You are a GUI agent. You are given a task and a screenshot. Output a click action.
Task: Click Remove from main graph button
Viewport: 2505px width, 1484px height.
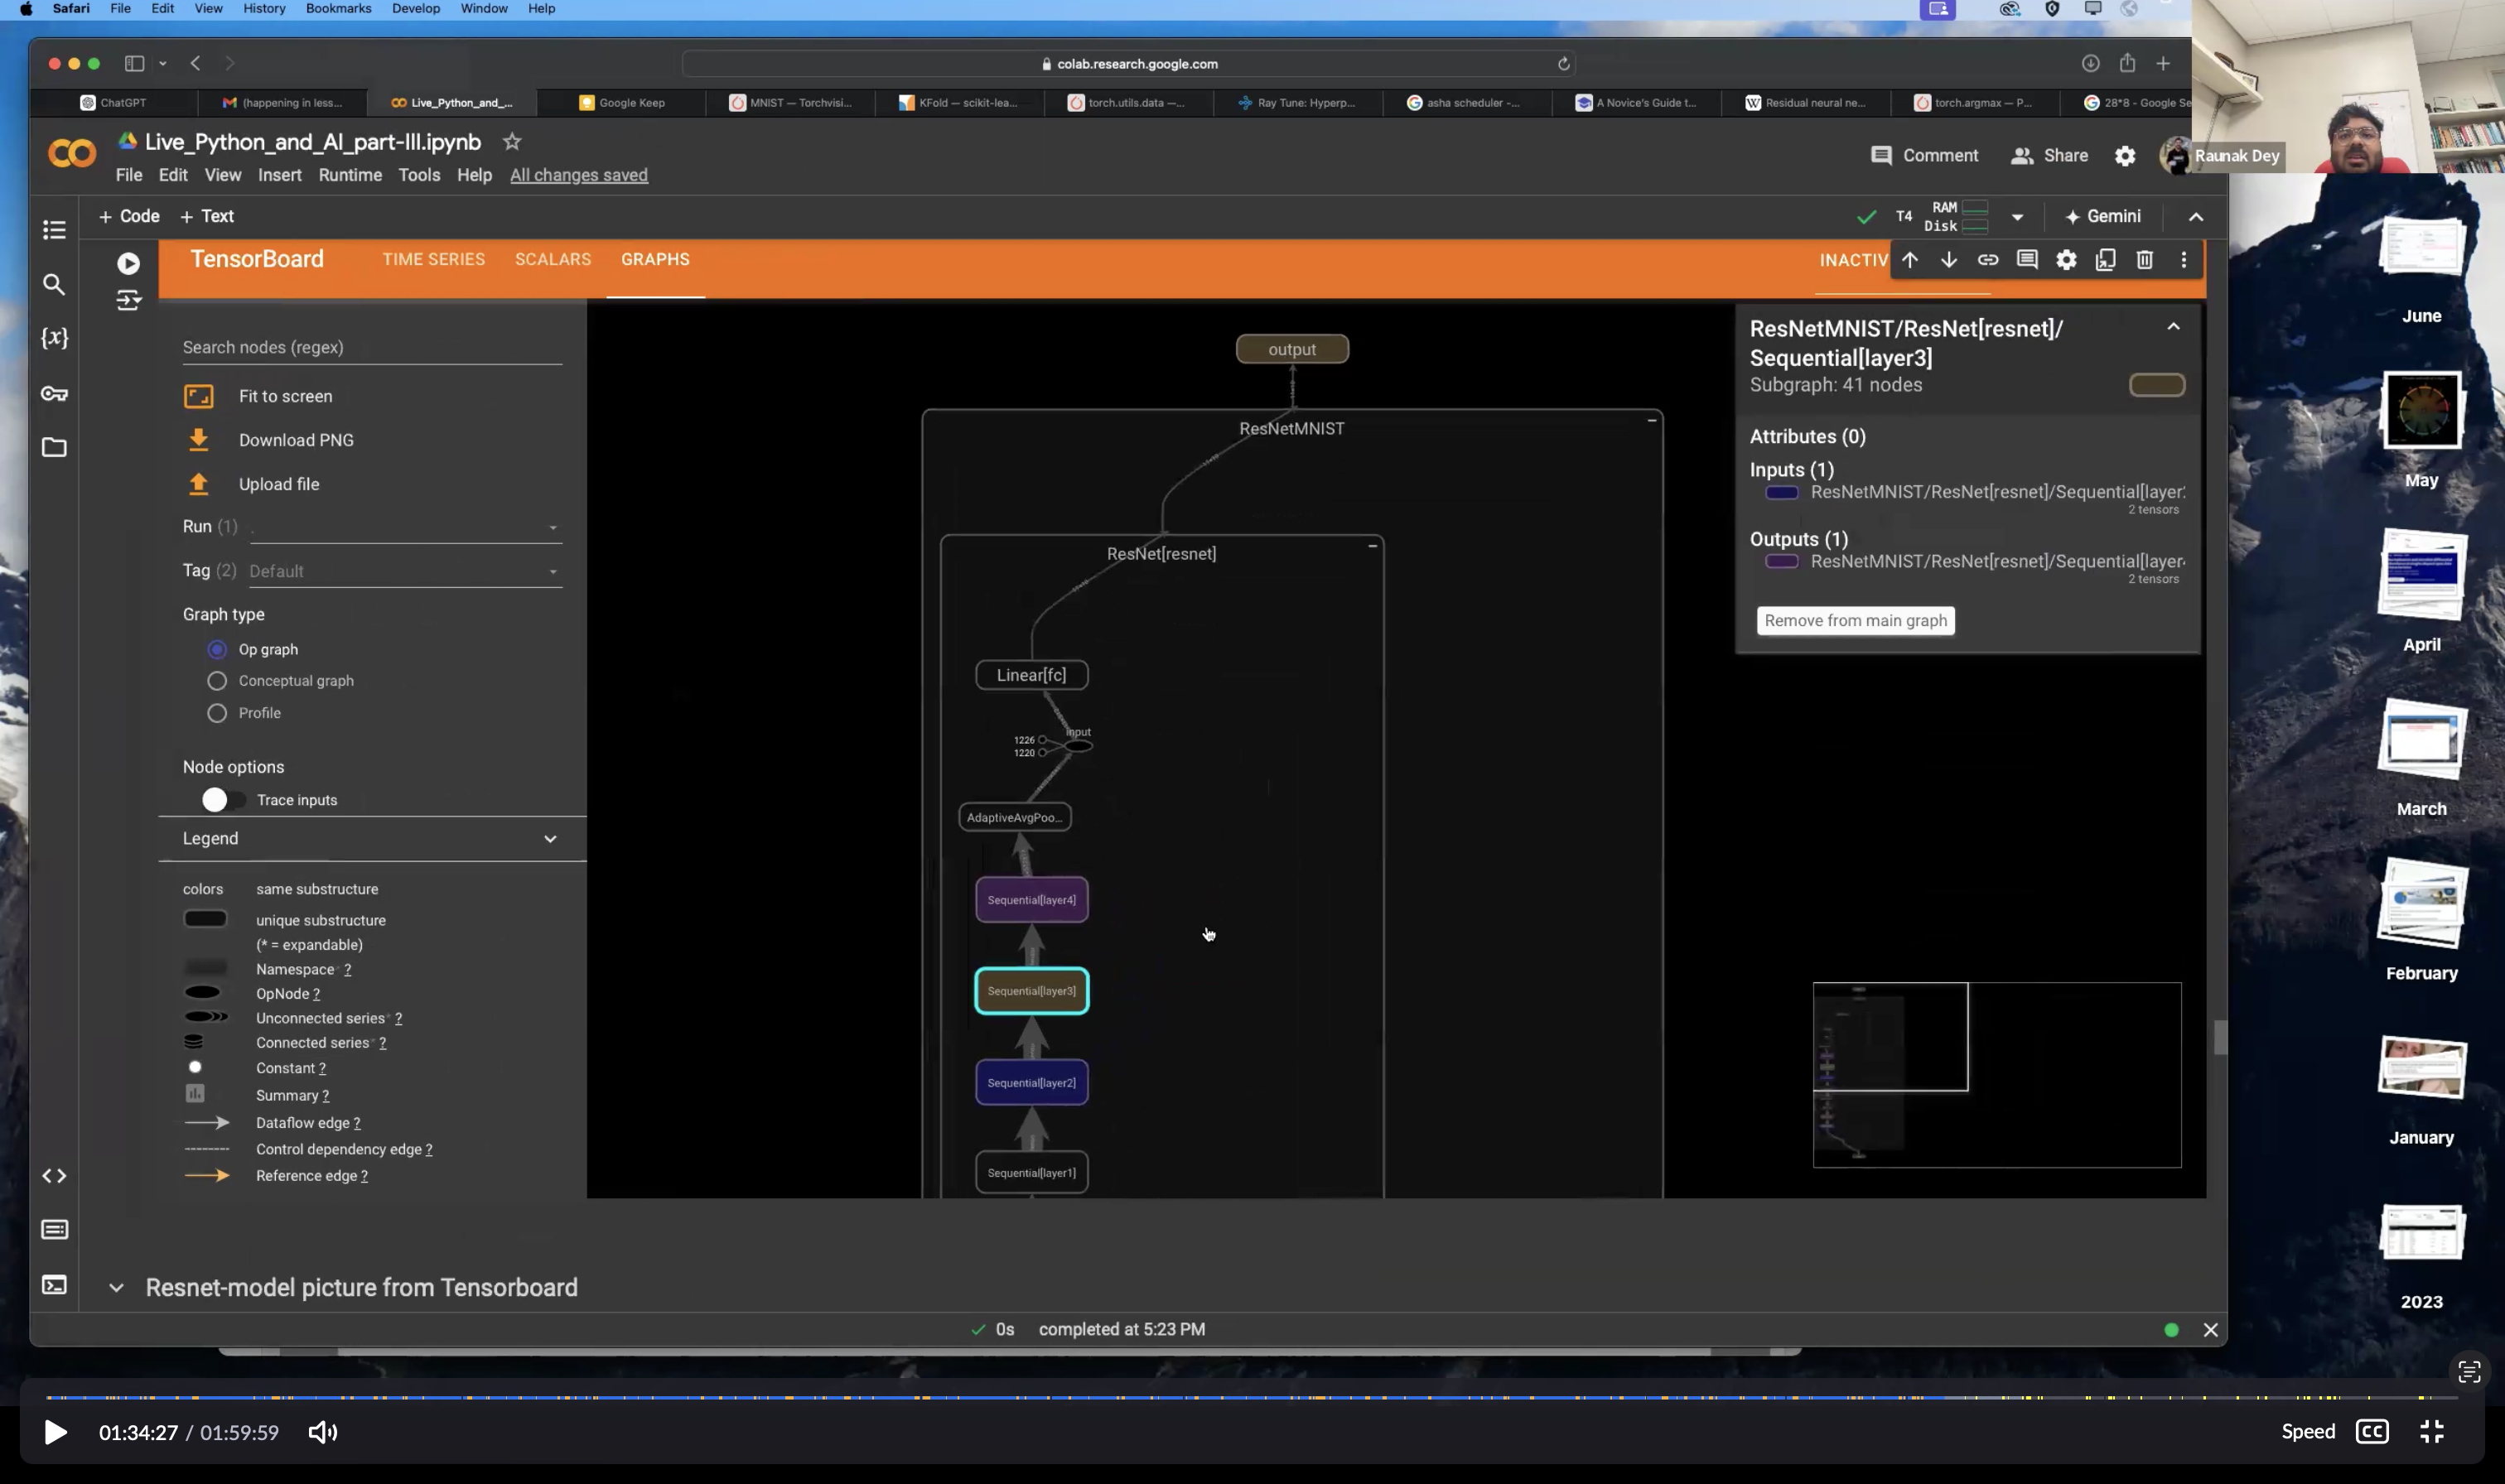coord(1855,621)
